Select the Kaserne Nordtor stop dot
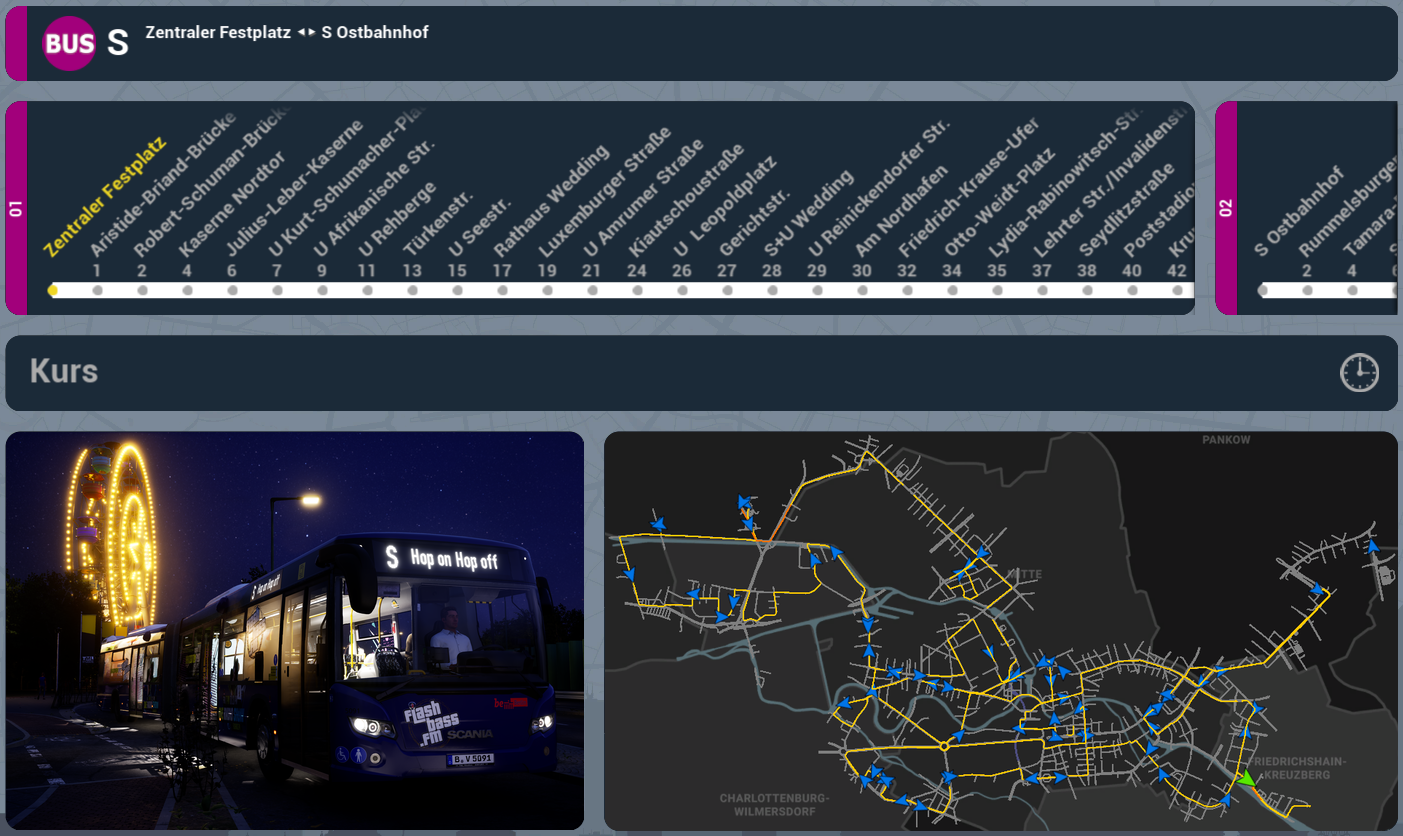1403x836 pixels. pos(187,290)
